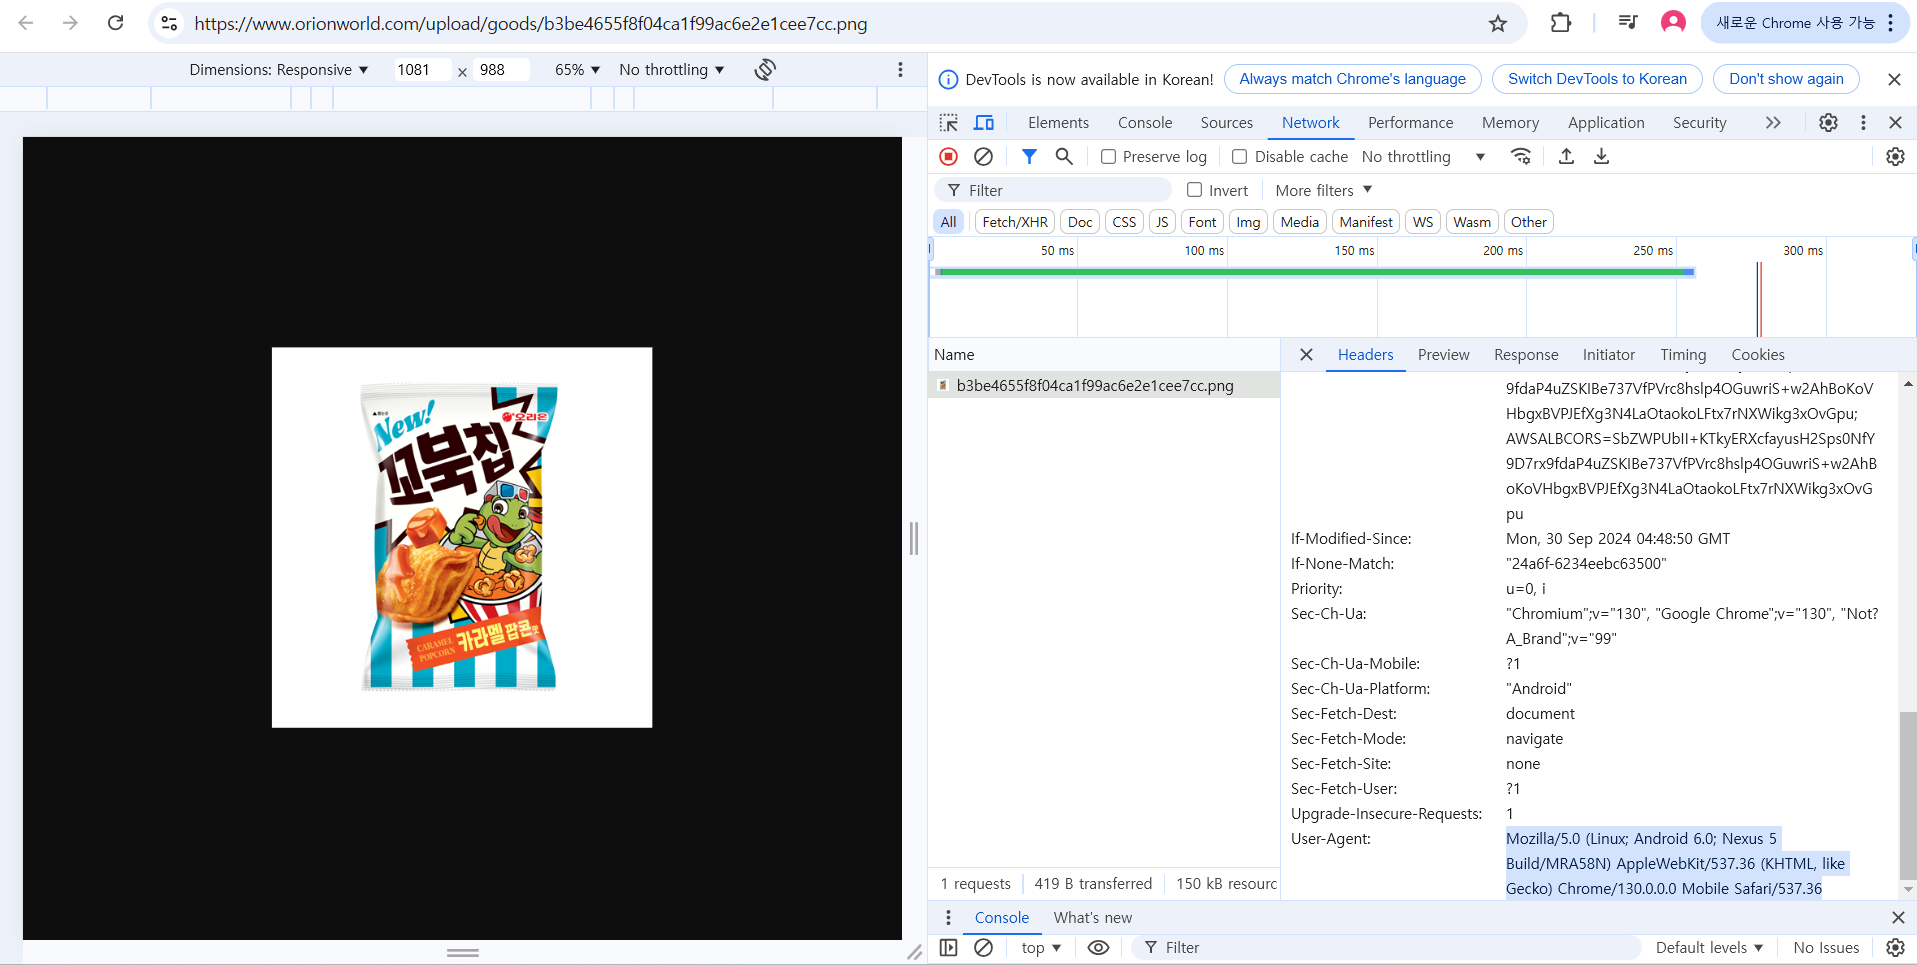Toggle the Img request filter
This screenshot has height=965, width=1917.
click(1248, 222)
